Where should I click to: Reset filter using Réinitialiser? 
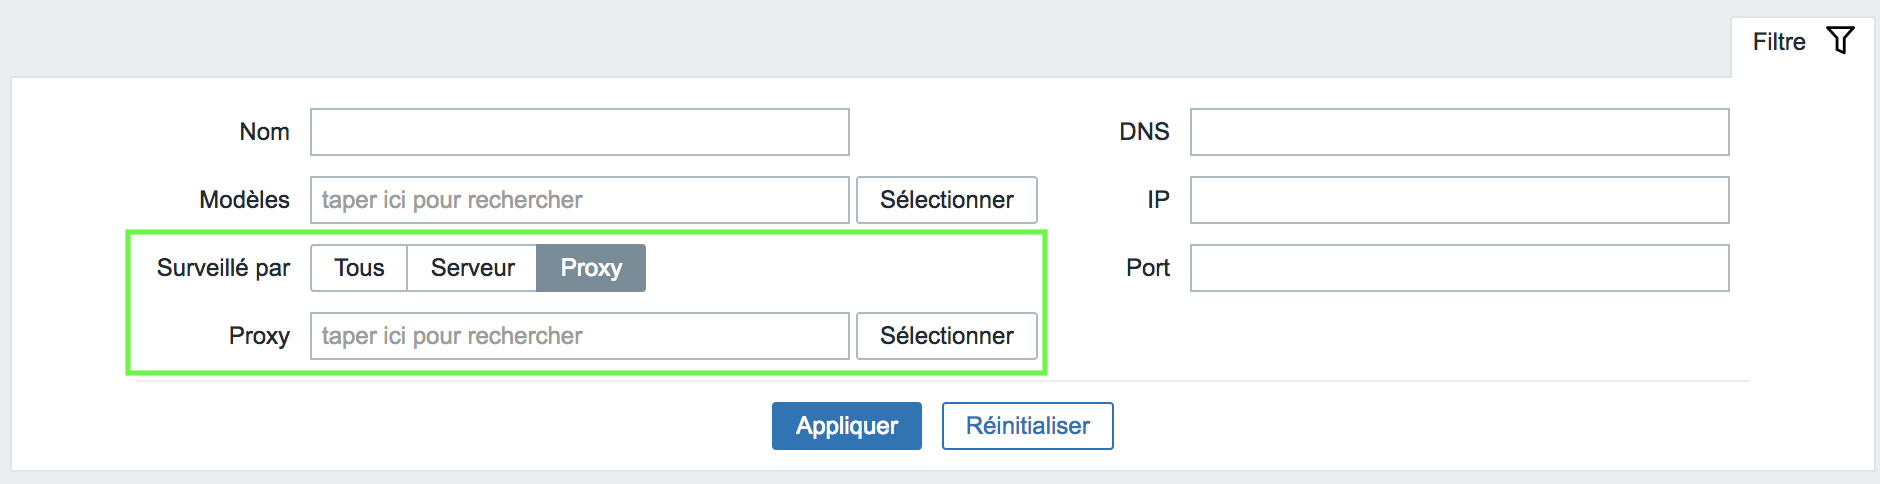pyautogui.click(x=1028, y=426)
